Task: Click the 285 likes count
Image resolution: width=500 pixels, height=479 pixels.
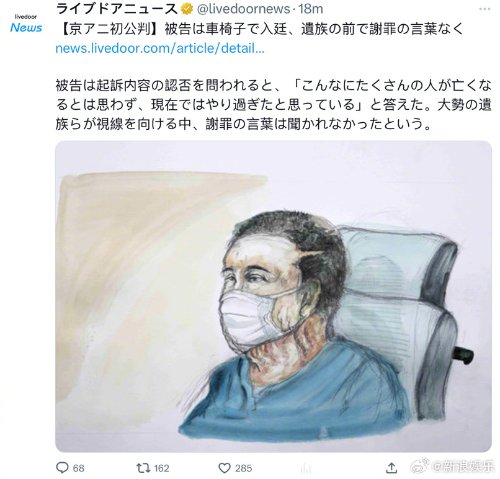Action: (x=244, y=468)
